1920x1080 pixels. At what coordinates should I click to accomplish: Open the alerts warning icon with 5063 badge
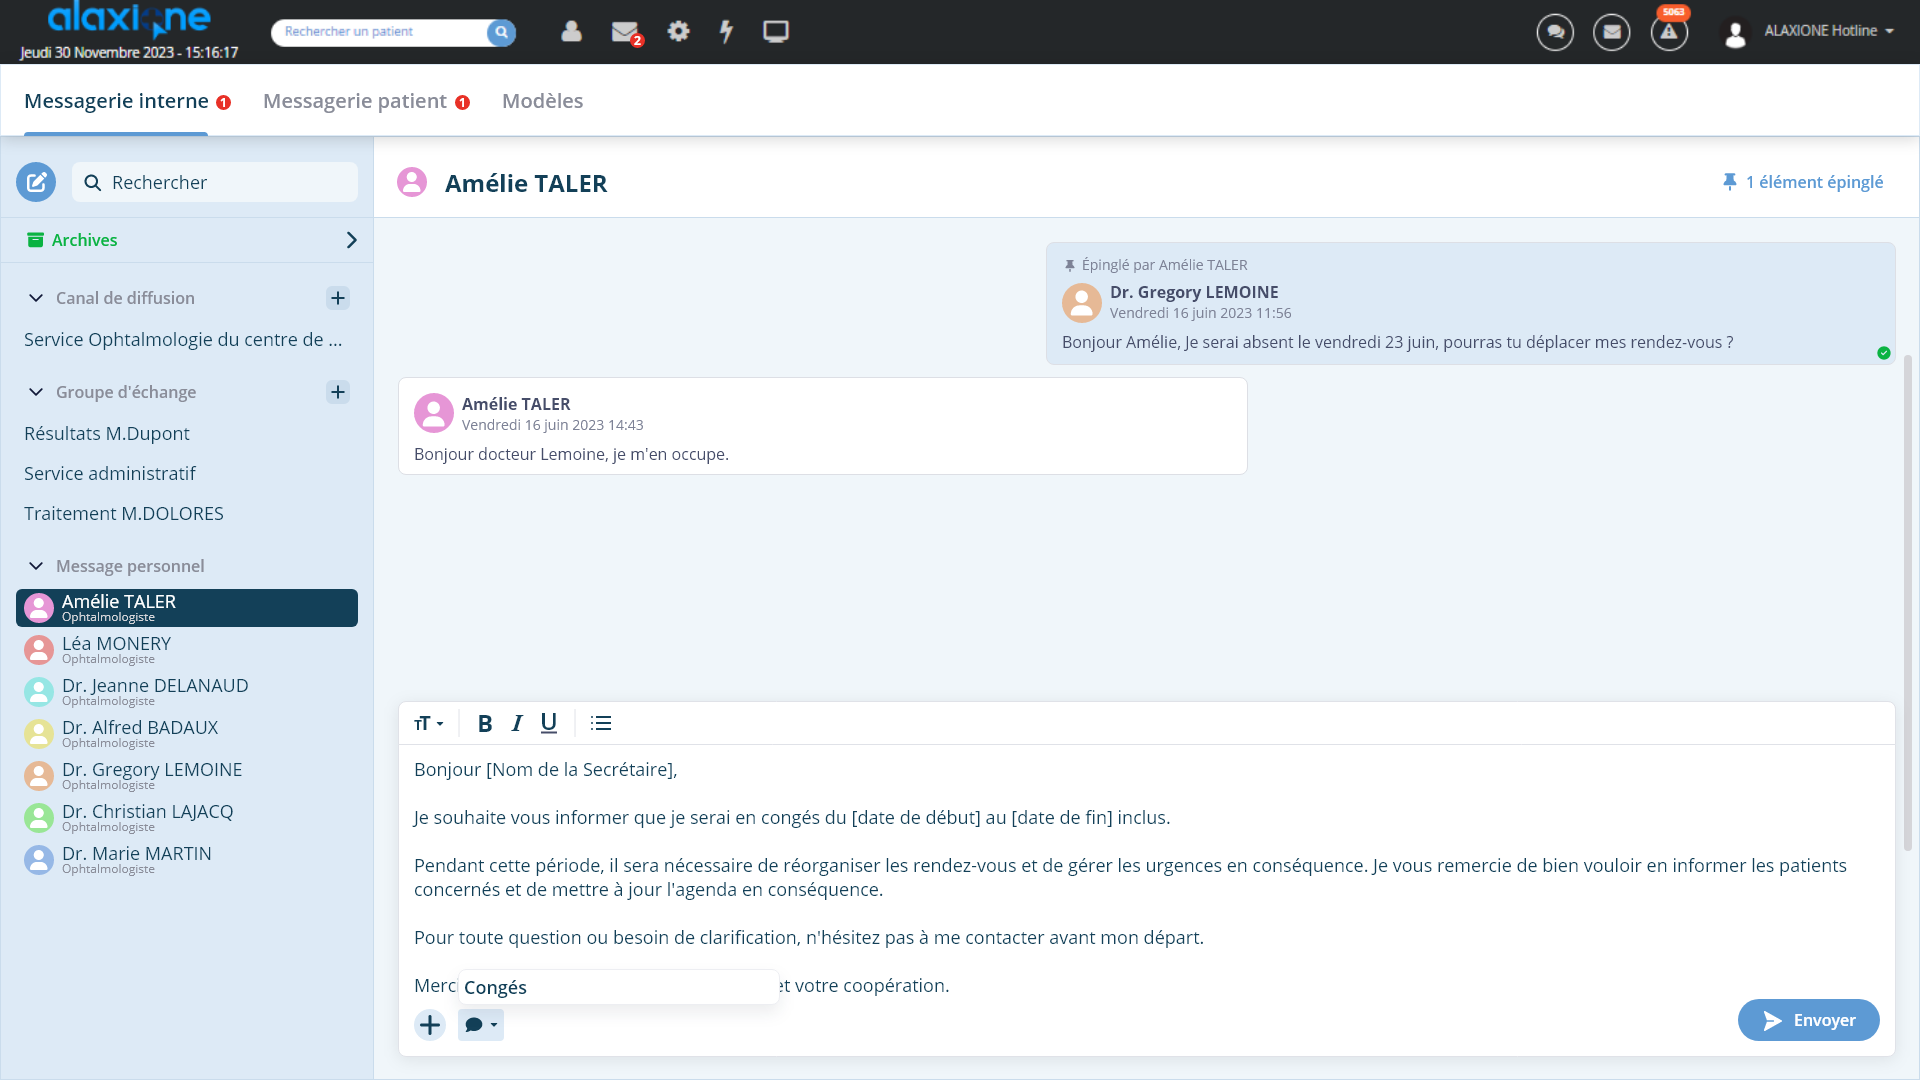tap(1669, 32)
